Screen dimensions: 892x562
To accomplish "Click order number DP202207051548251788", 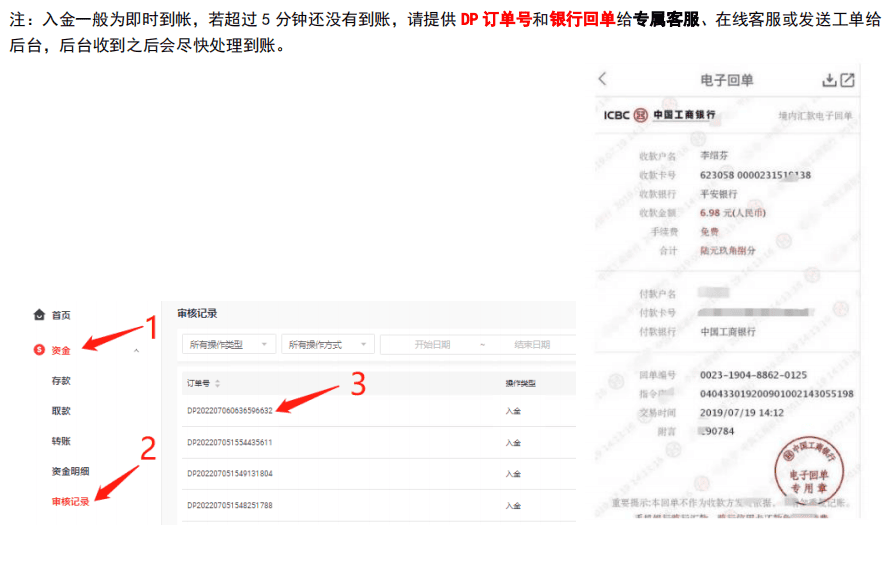I will [x=229, y=505].
